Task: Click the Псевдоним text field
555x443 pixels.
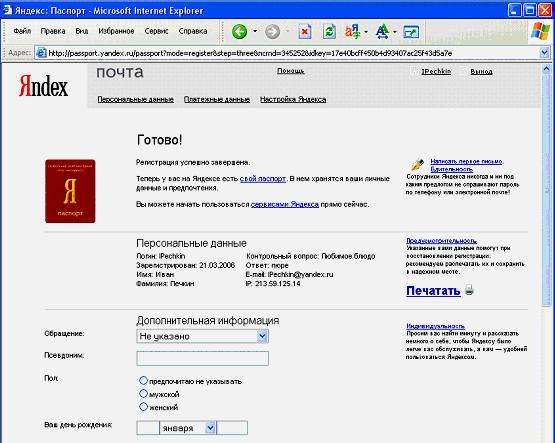Action: click(x=202, y=358)
